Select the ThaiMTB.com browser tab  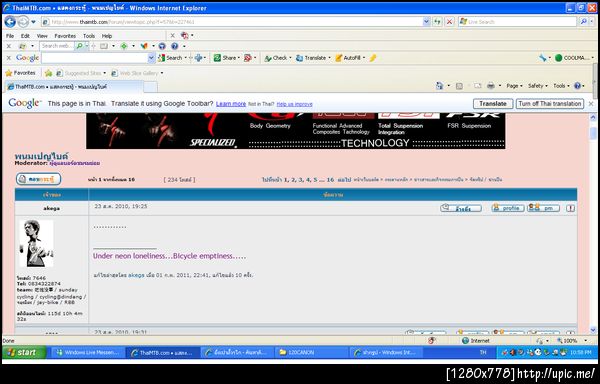click(74, 87)
